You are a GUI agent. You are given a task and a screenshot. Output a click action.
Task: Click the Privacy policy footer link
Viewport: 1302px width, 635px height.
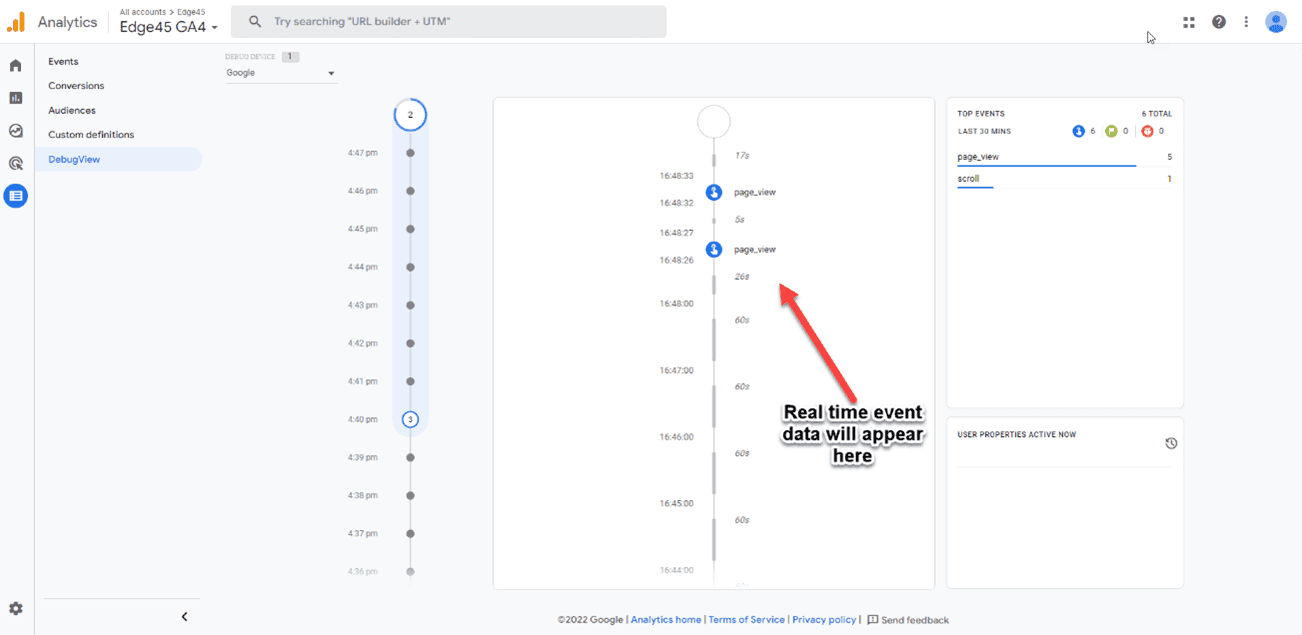click(x=824, y=620)
